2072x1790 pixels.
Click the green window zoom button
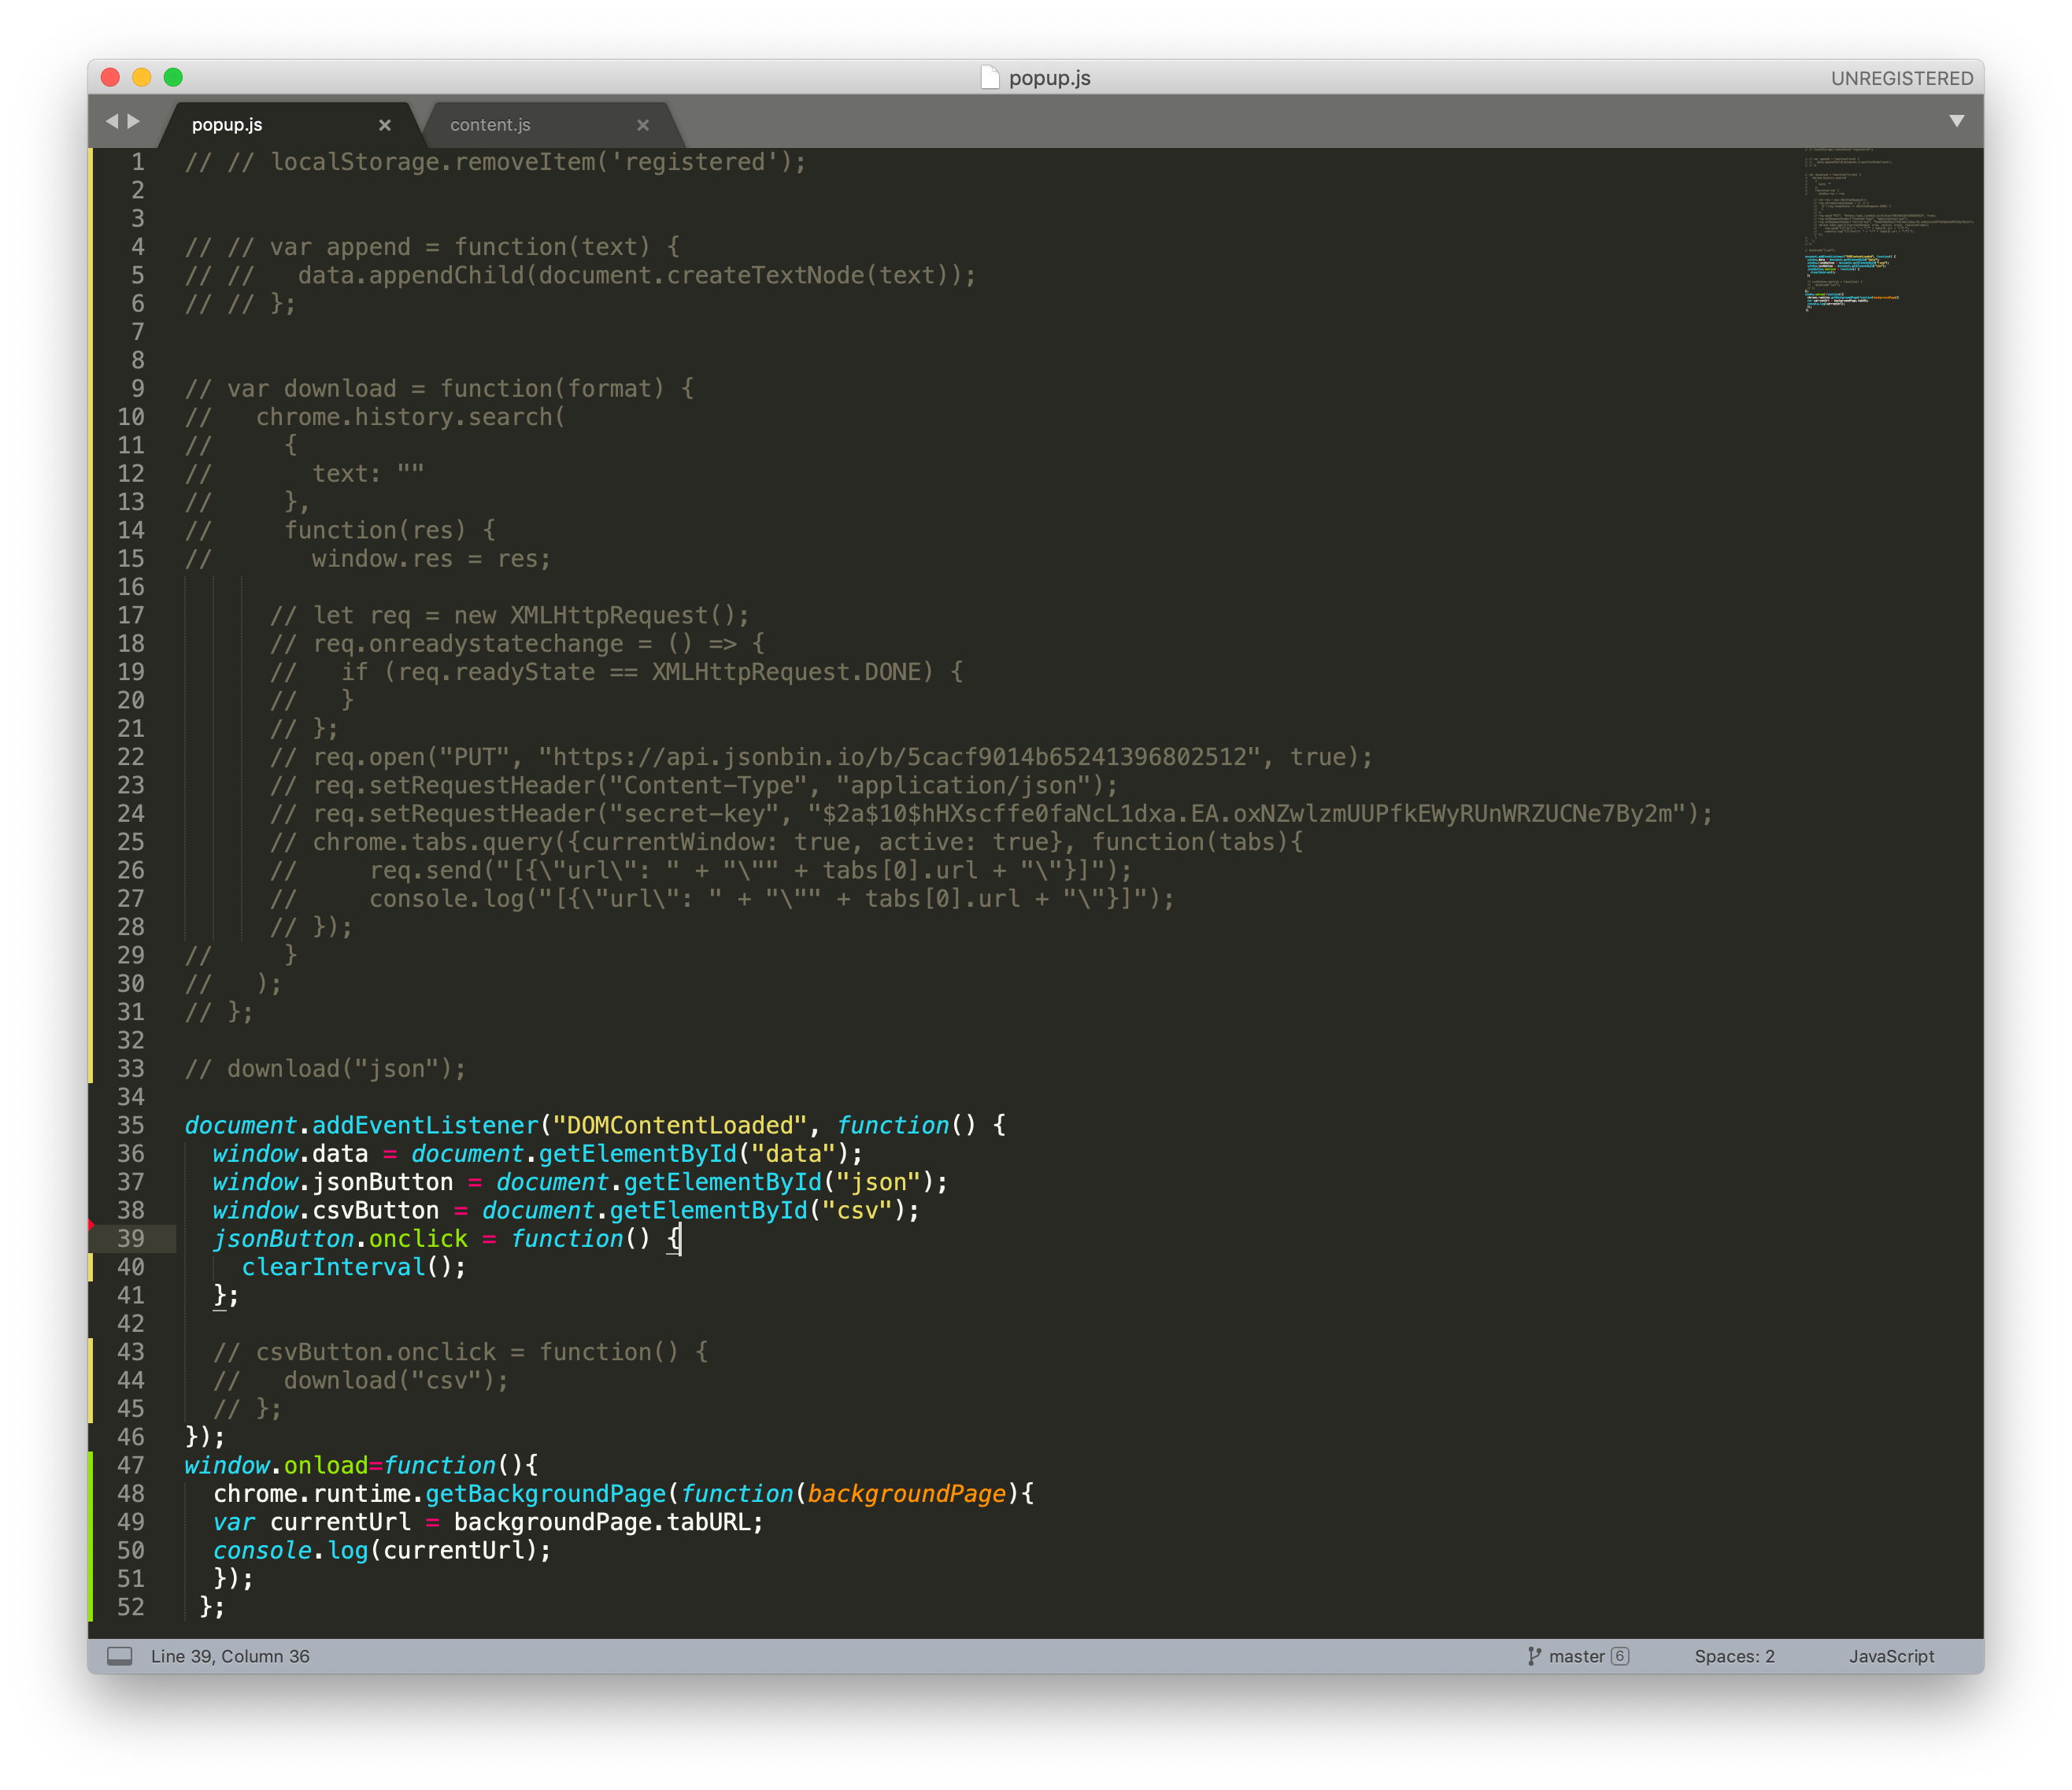(x=173, y=77)
